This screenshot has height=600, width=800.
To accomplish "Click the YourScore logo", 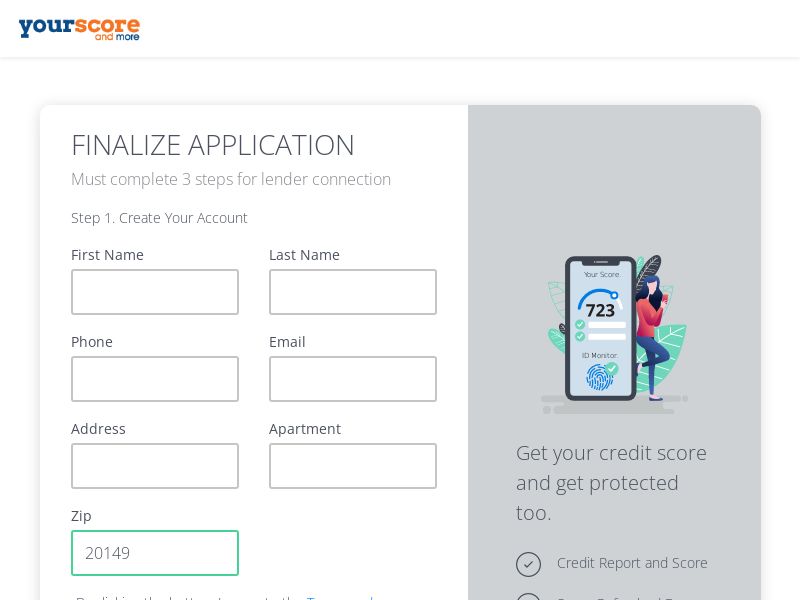I will 80,28.
